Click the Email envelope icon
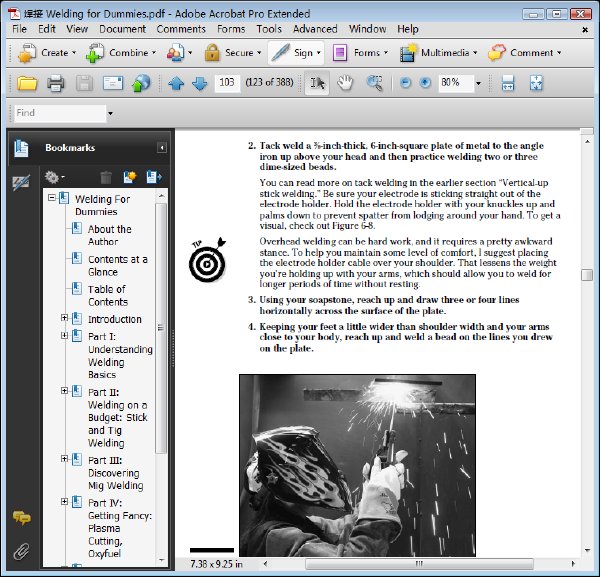Image resolution: width=600 pixels, height=577 pixels. (113, 83)
